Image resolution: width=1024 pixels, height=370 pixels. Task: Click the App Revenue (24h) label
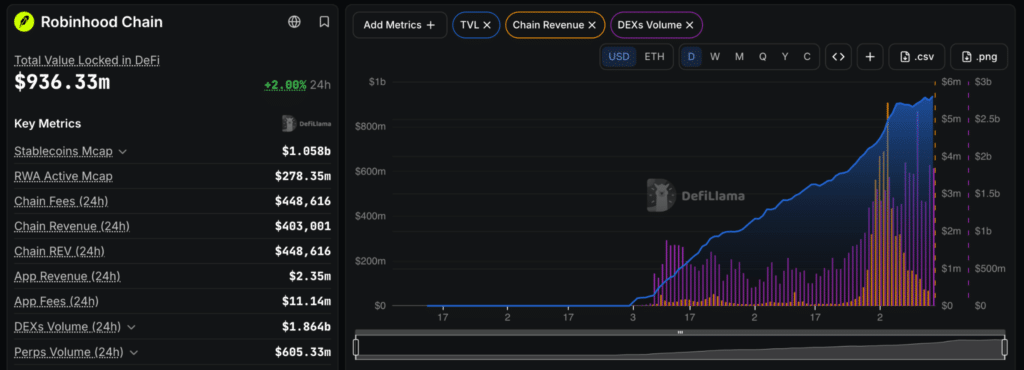click(x=67, y=276)
